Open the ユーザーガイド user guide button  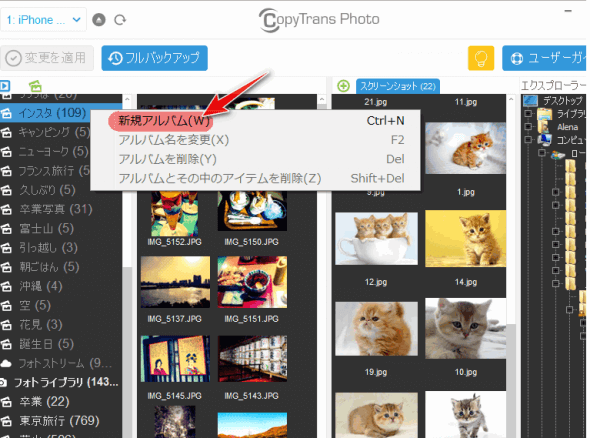tap(544, 58)
